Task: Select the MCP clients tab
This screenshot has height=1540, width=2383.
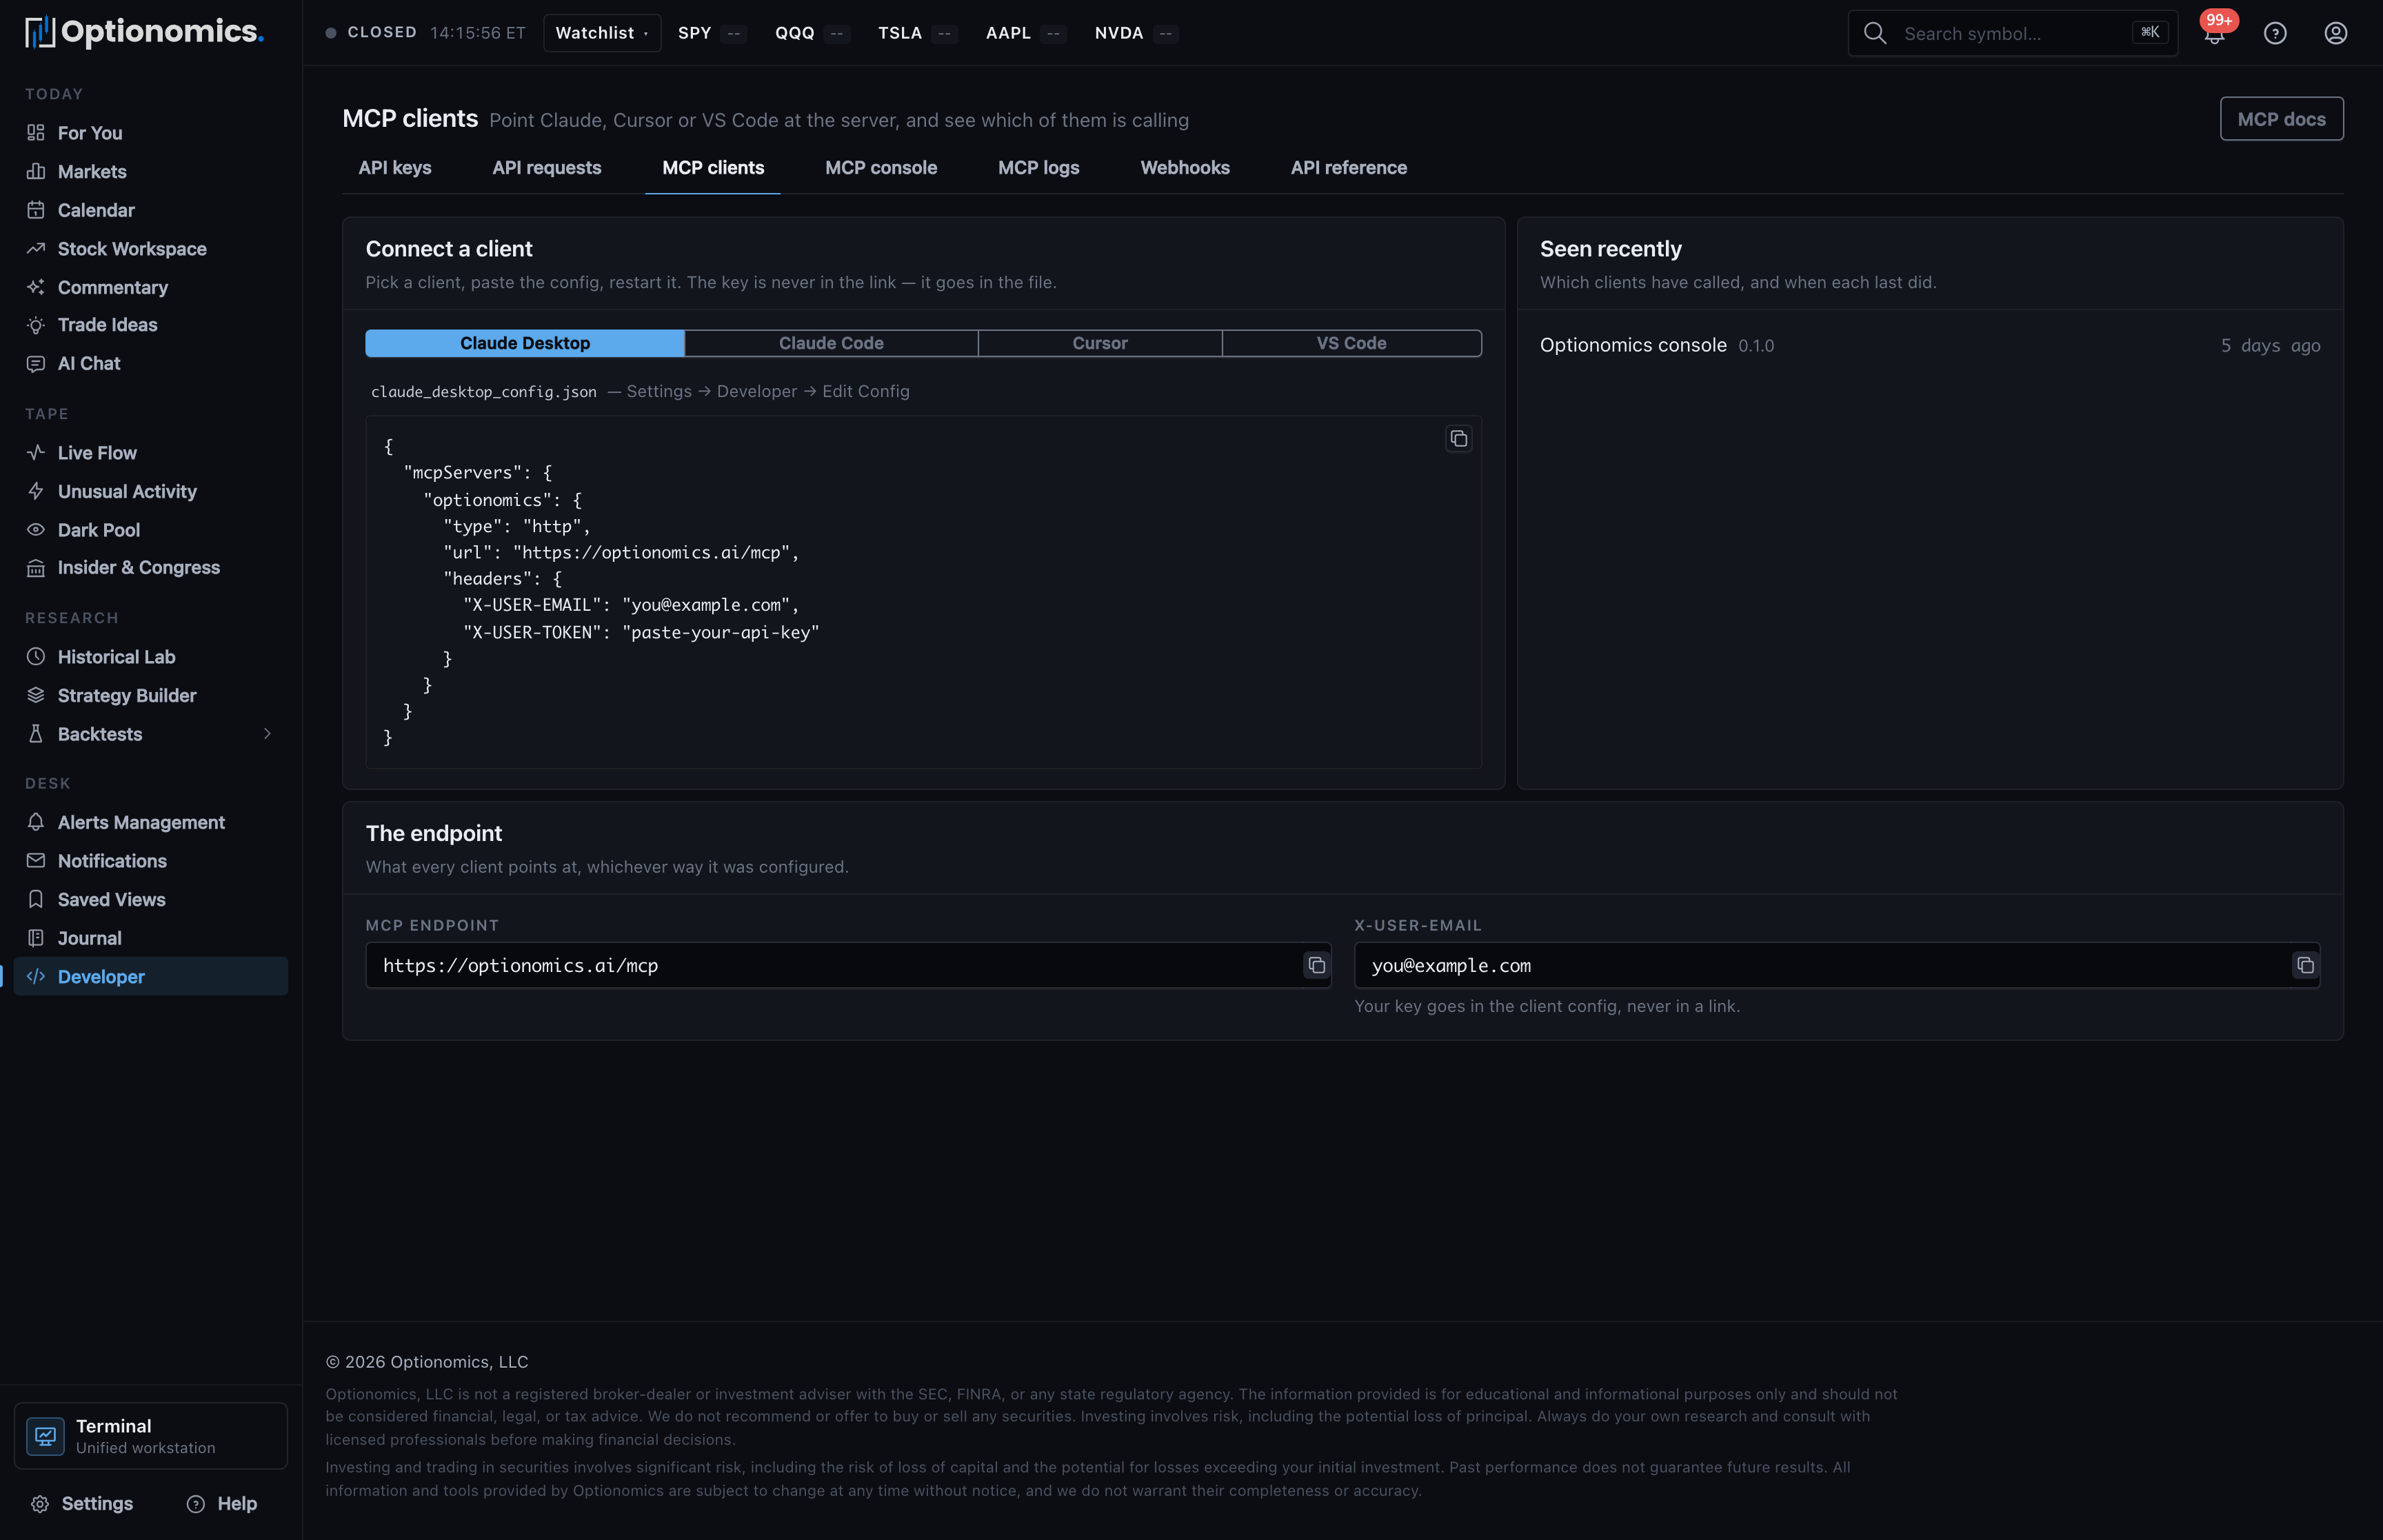Action: point(713,168)
